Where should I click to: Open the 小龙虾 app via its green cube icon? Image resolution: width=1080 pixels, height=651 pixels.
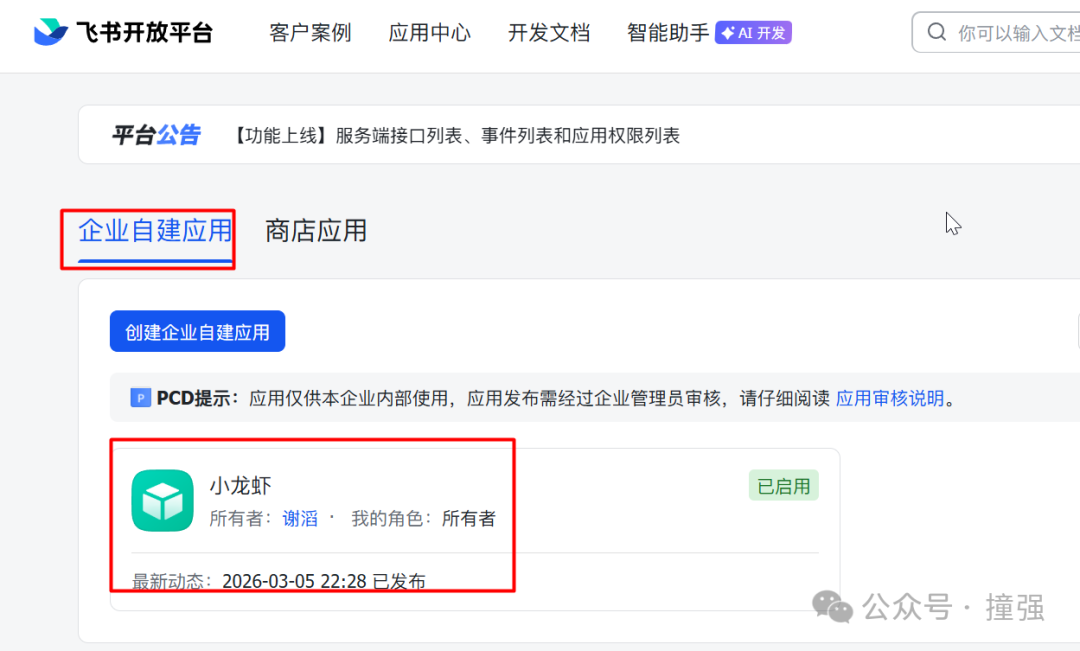162,500
